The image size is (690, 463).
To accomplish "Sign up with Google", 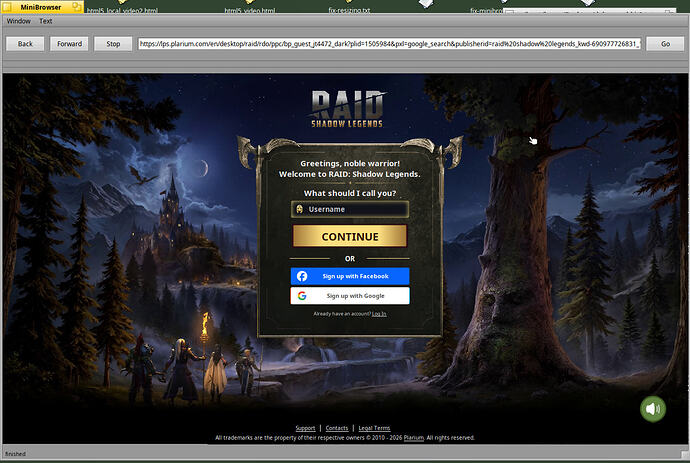I will tap(350, 296).
